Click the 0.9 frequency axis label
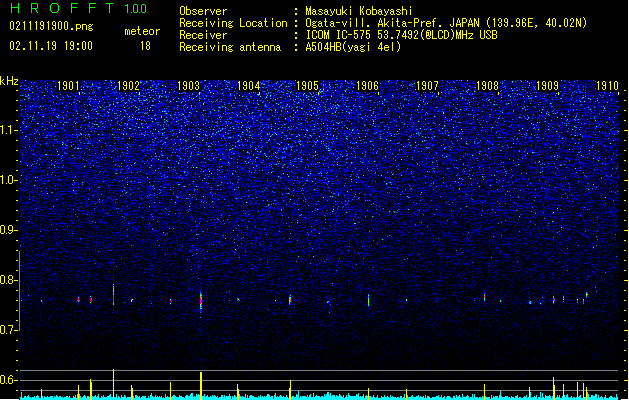This screenshot has height=400, width=629. point(9,230)
